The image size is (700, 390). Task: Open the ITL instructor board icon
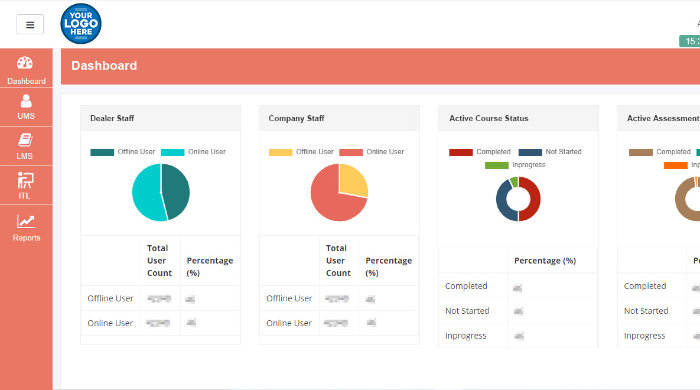(x=25, y=180)
